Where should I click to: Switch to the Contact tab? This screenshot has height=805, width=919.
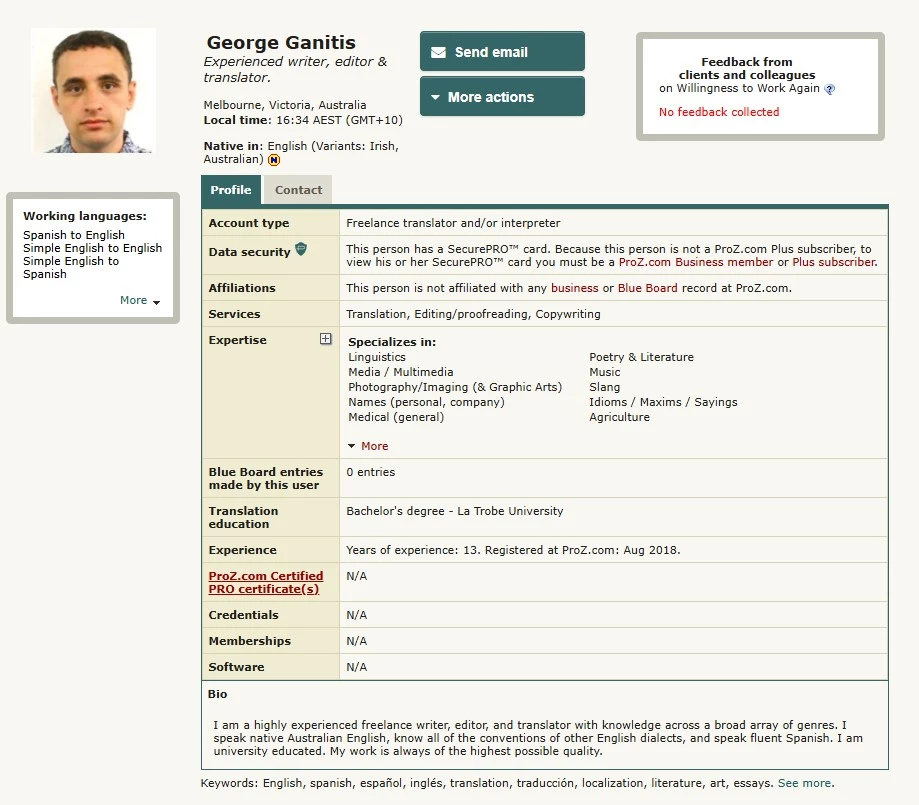[x=298, y=190]
